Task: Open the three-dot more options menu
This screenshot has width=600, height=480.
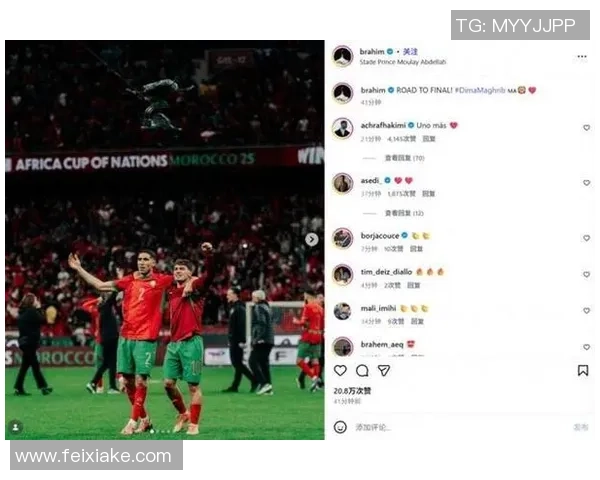Action: [x=582, y=57]
